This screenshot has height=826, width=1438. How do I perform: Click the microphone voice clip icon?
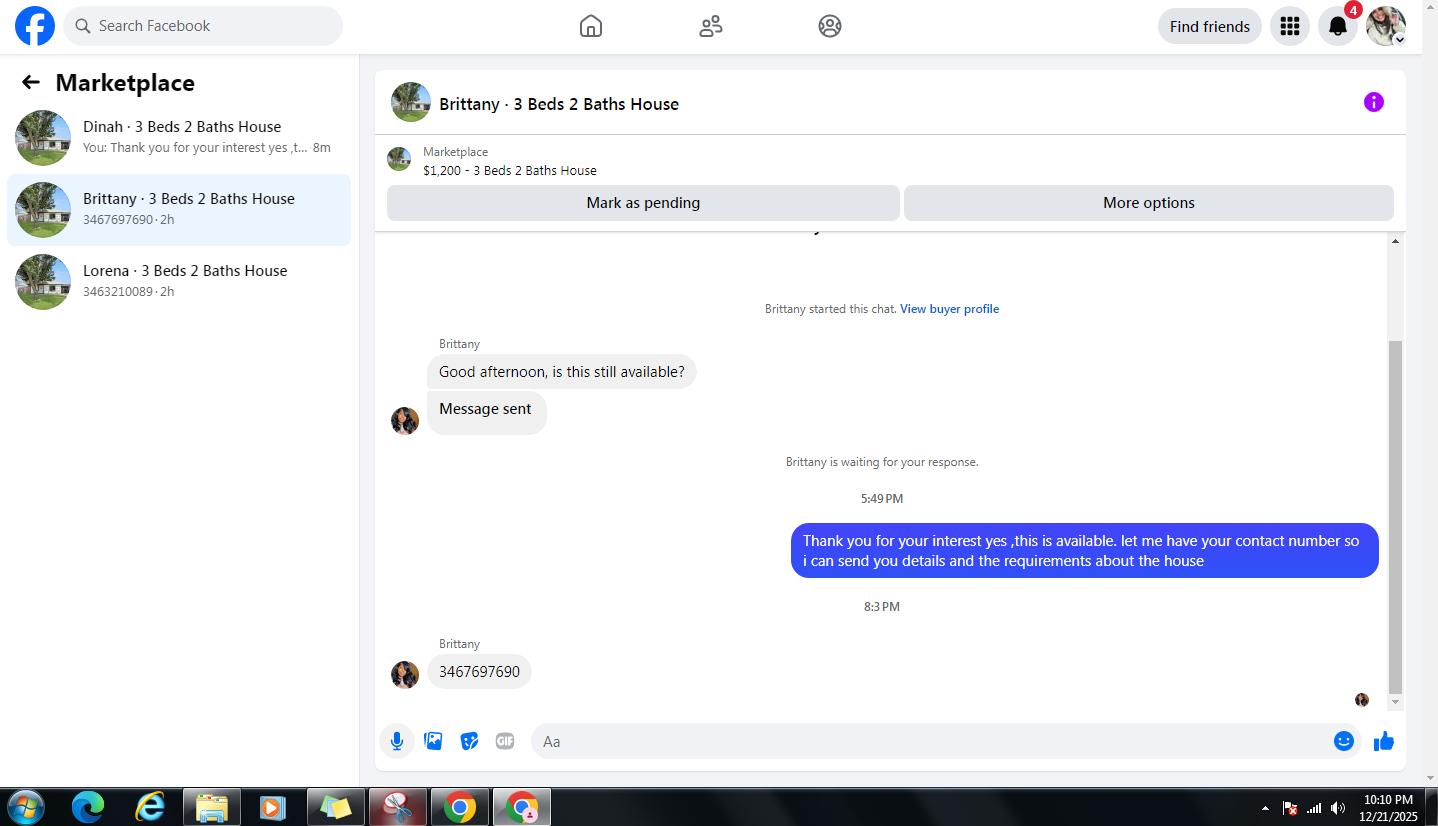pos(397,741)
